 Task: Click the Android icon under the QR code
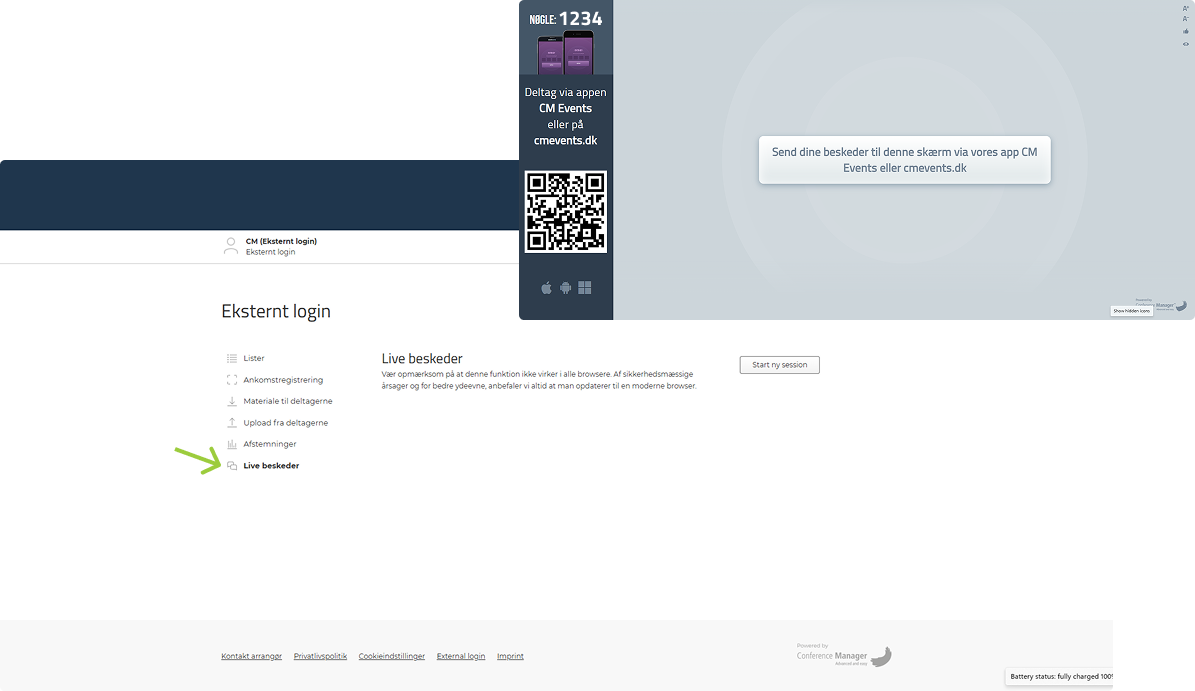[565, 287]
